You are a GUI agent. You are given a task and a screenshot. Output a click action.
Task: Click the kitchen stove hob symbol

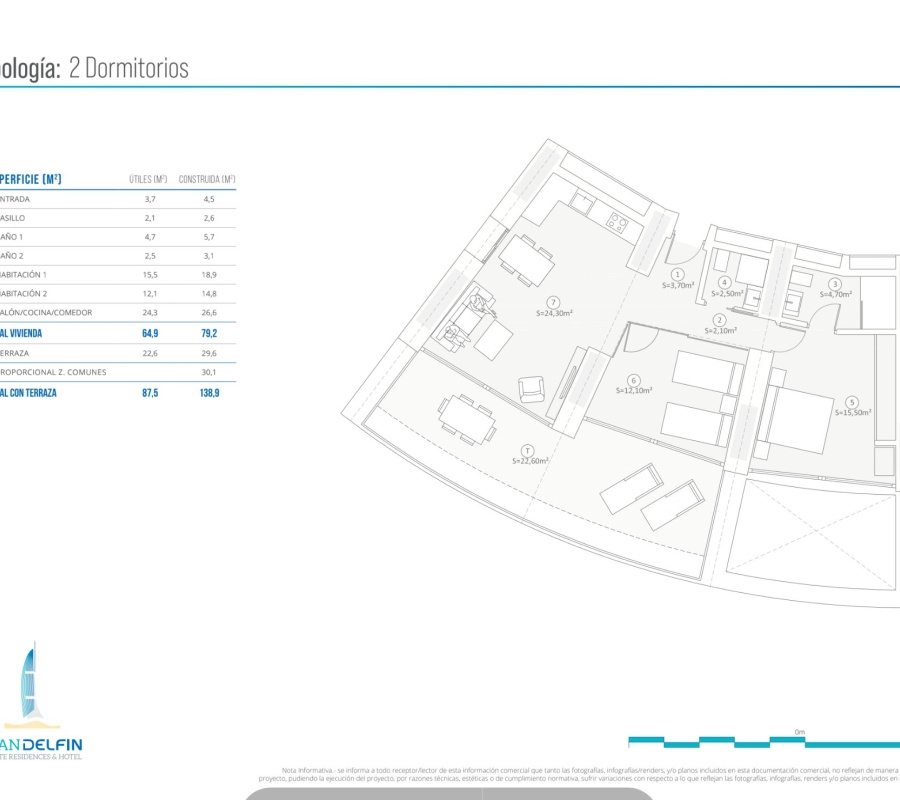pyautogui.click(x=618, y=223)
